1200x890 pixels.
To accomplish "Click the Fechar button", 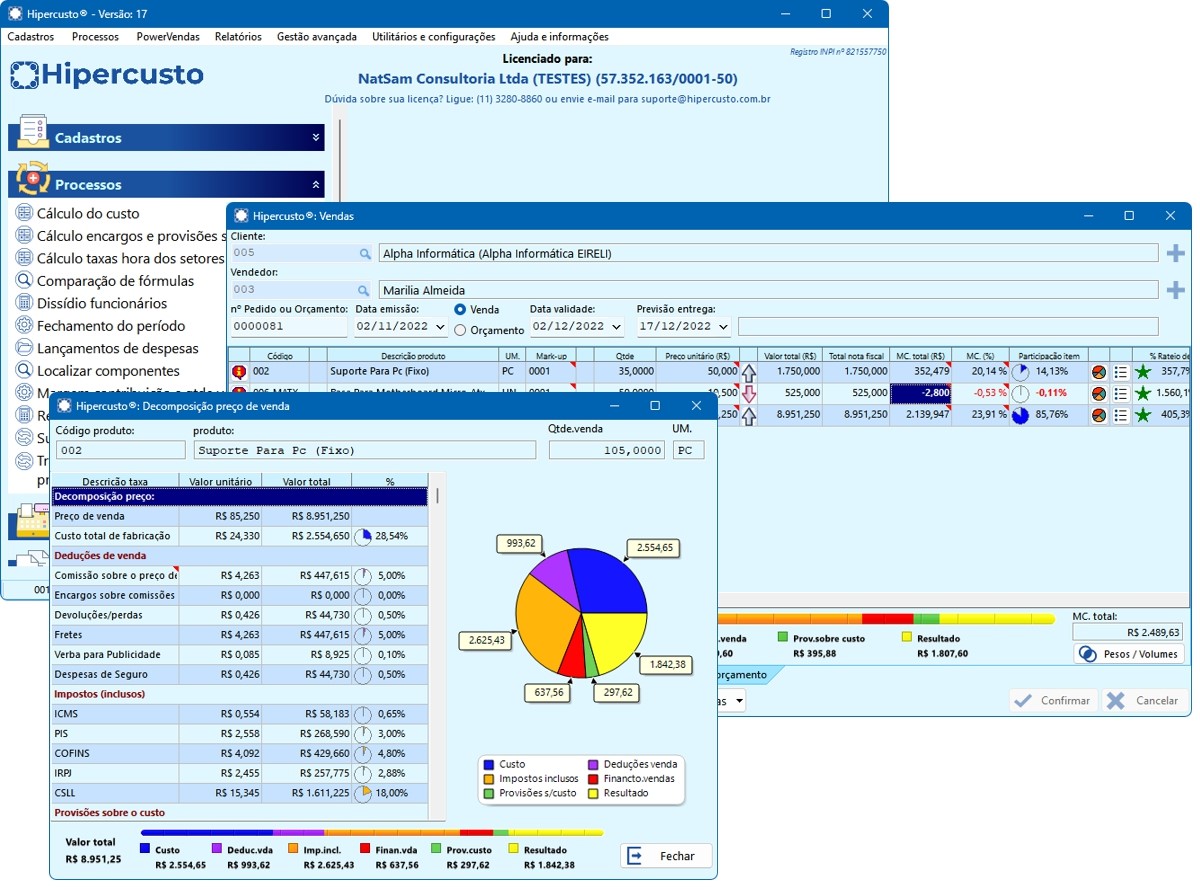I will pyautogui.click(x=665, y=856).
